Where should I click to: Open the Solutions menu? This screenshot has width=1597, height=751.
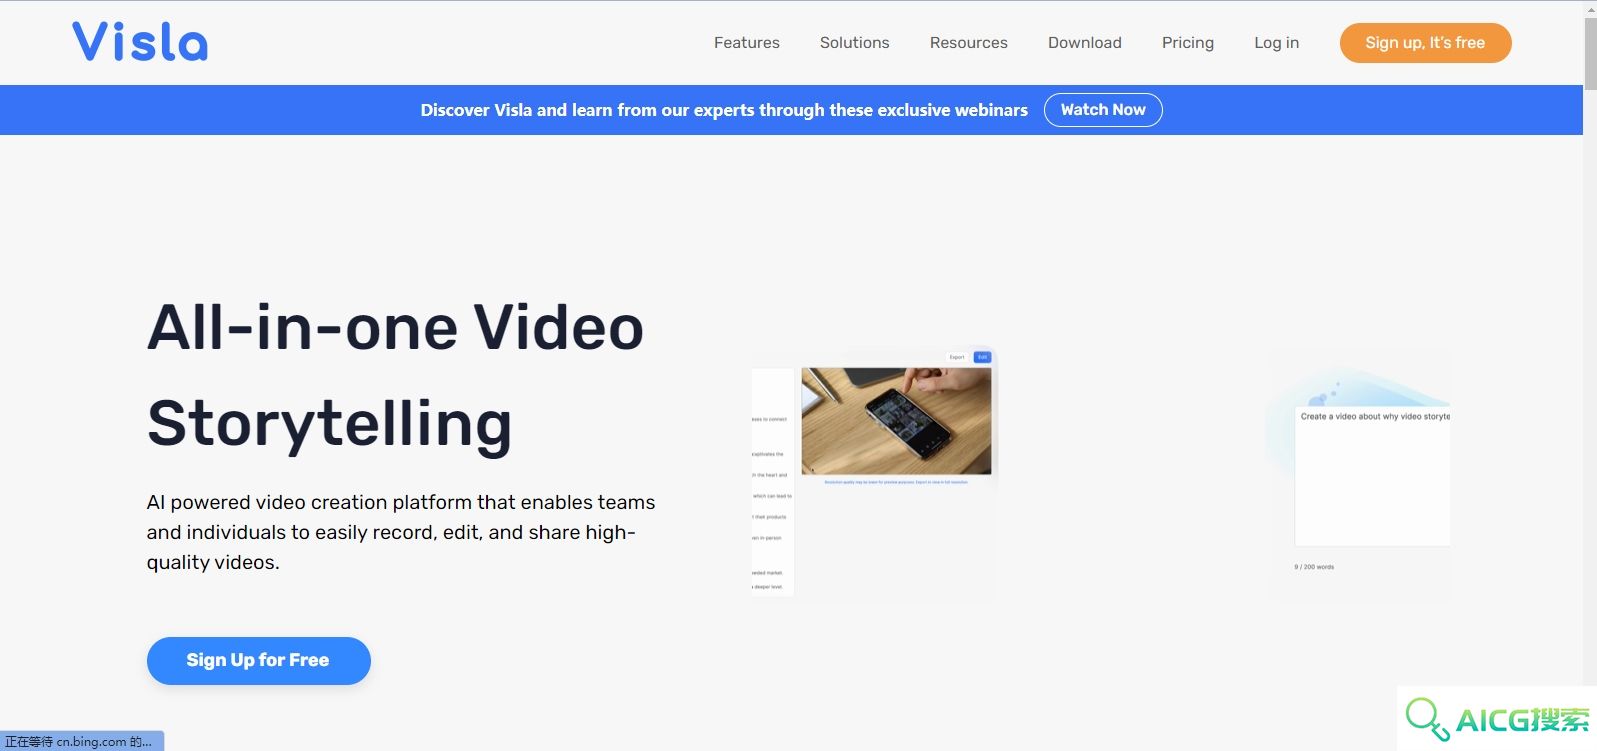[854, 43]
